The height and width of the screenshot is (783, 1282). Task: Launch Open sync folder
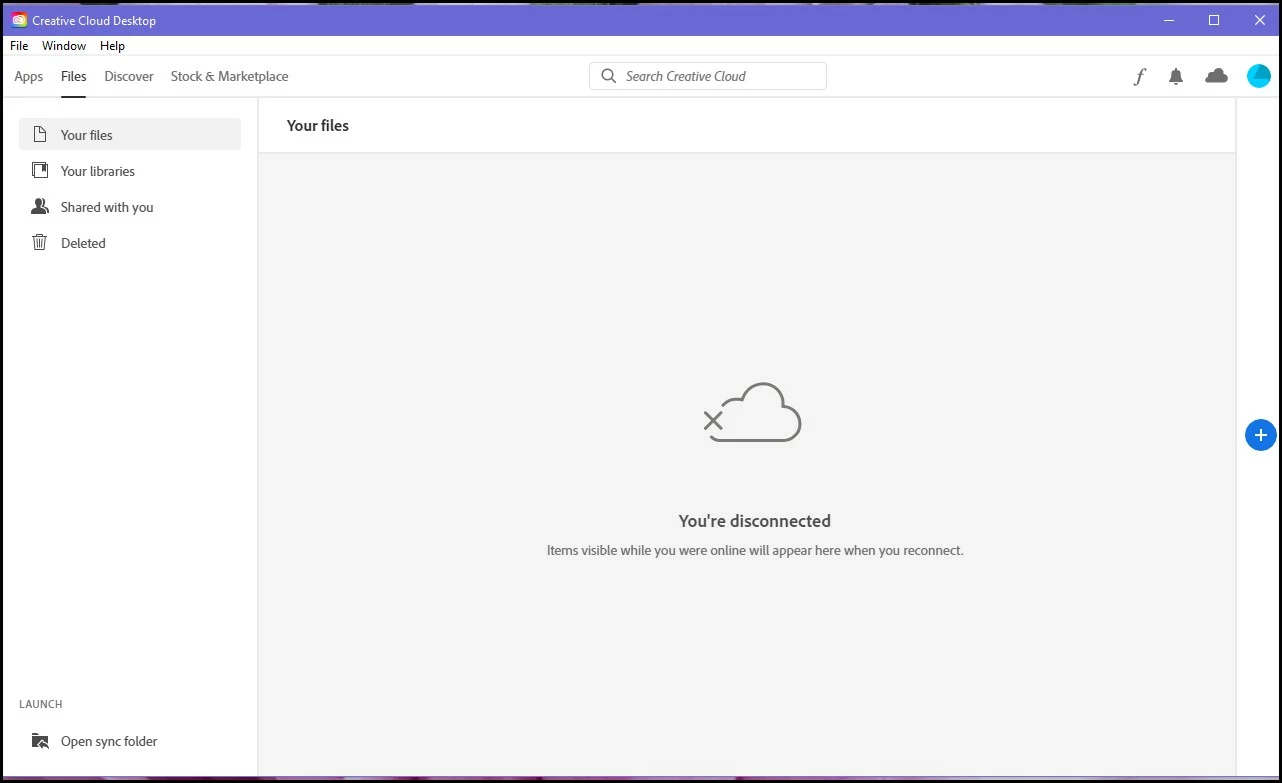click(x=130, y=741)
